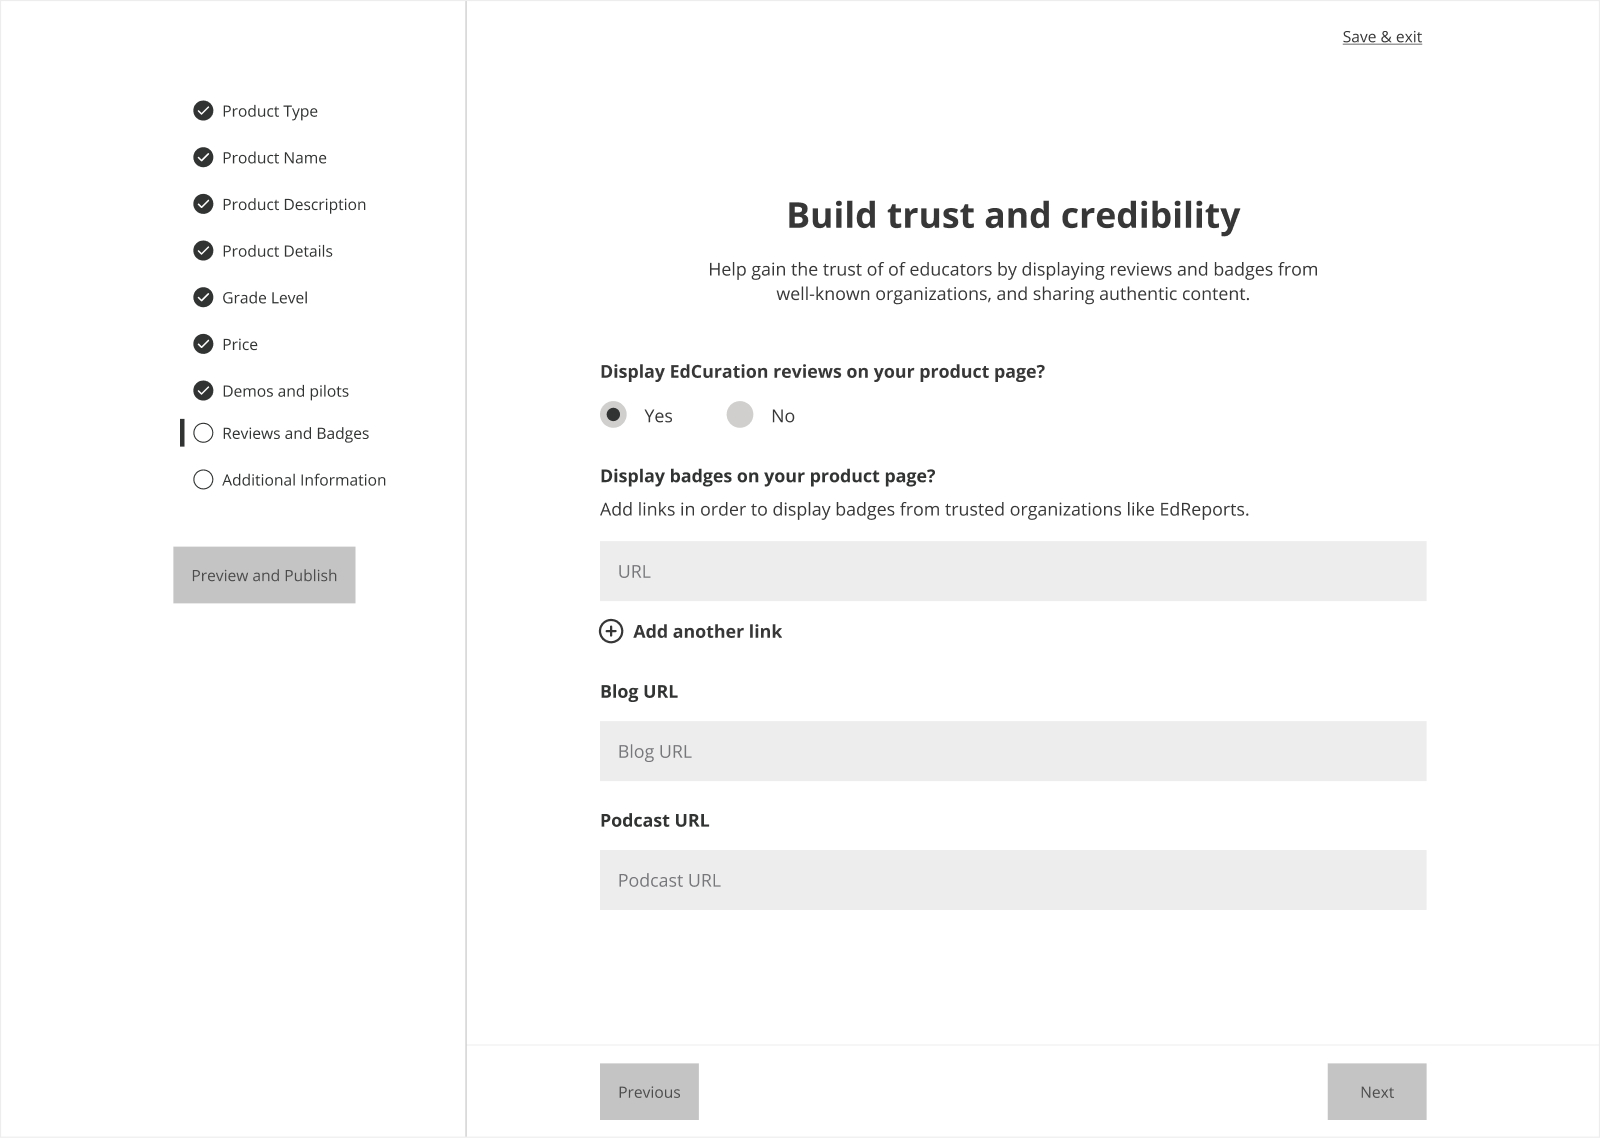The height and width of the screenshot is (1138, 1600).
Task: Click the Next button
Action: (x=1376, y=1092)
